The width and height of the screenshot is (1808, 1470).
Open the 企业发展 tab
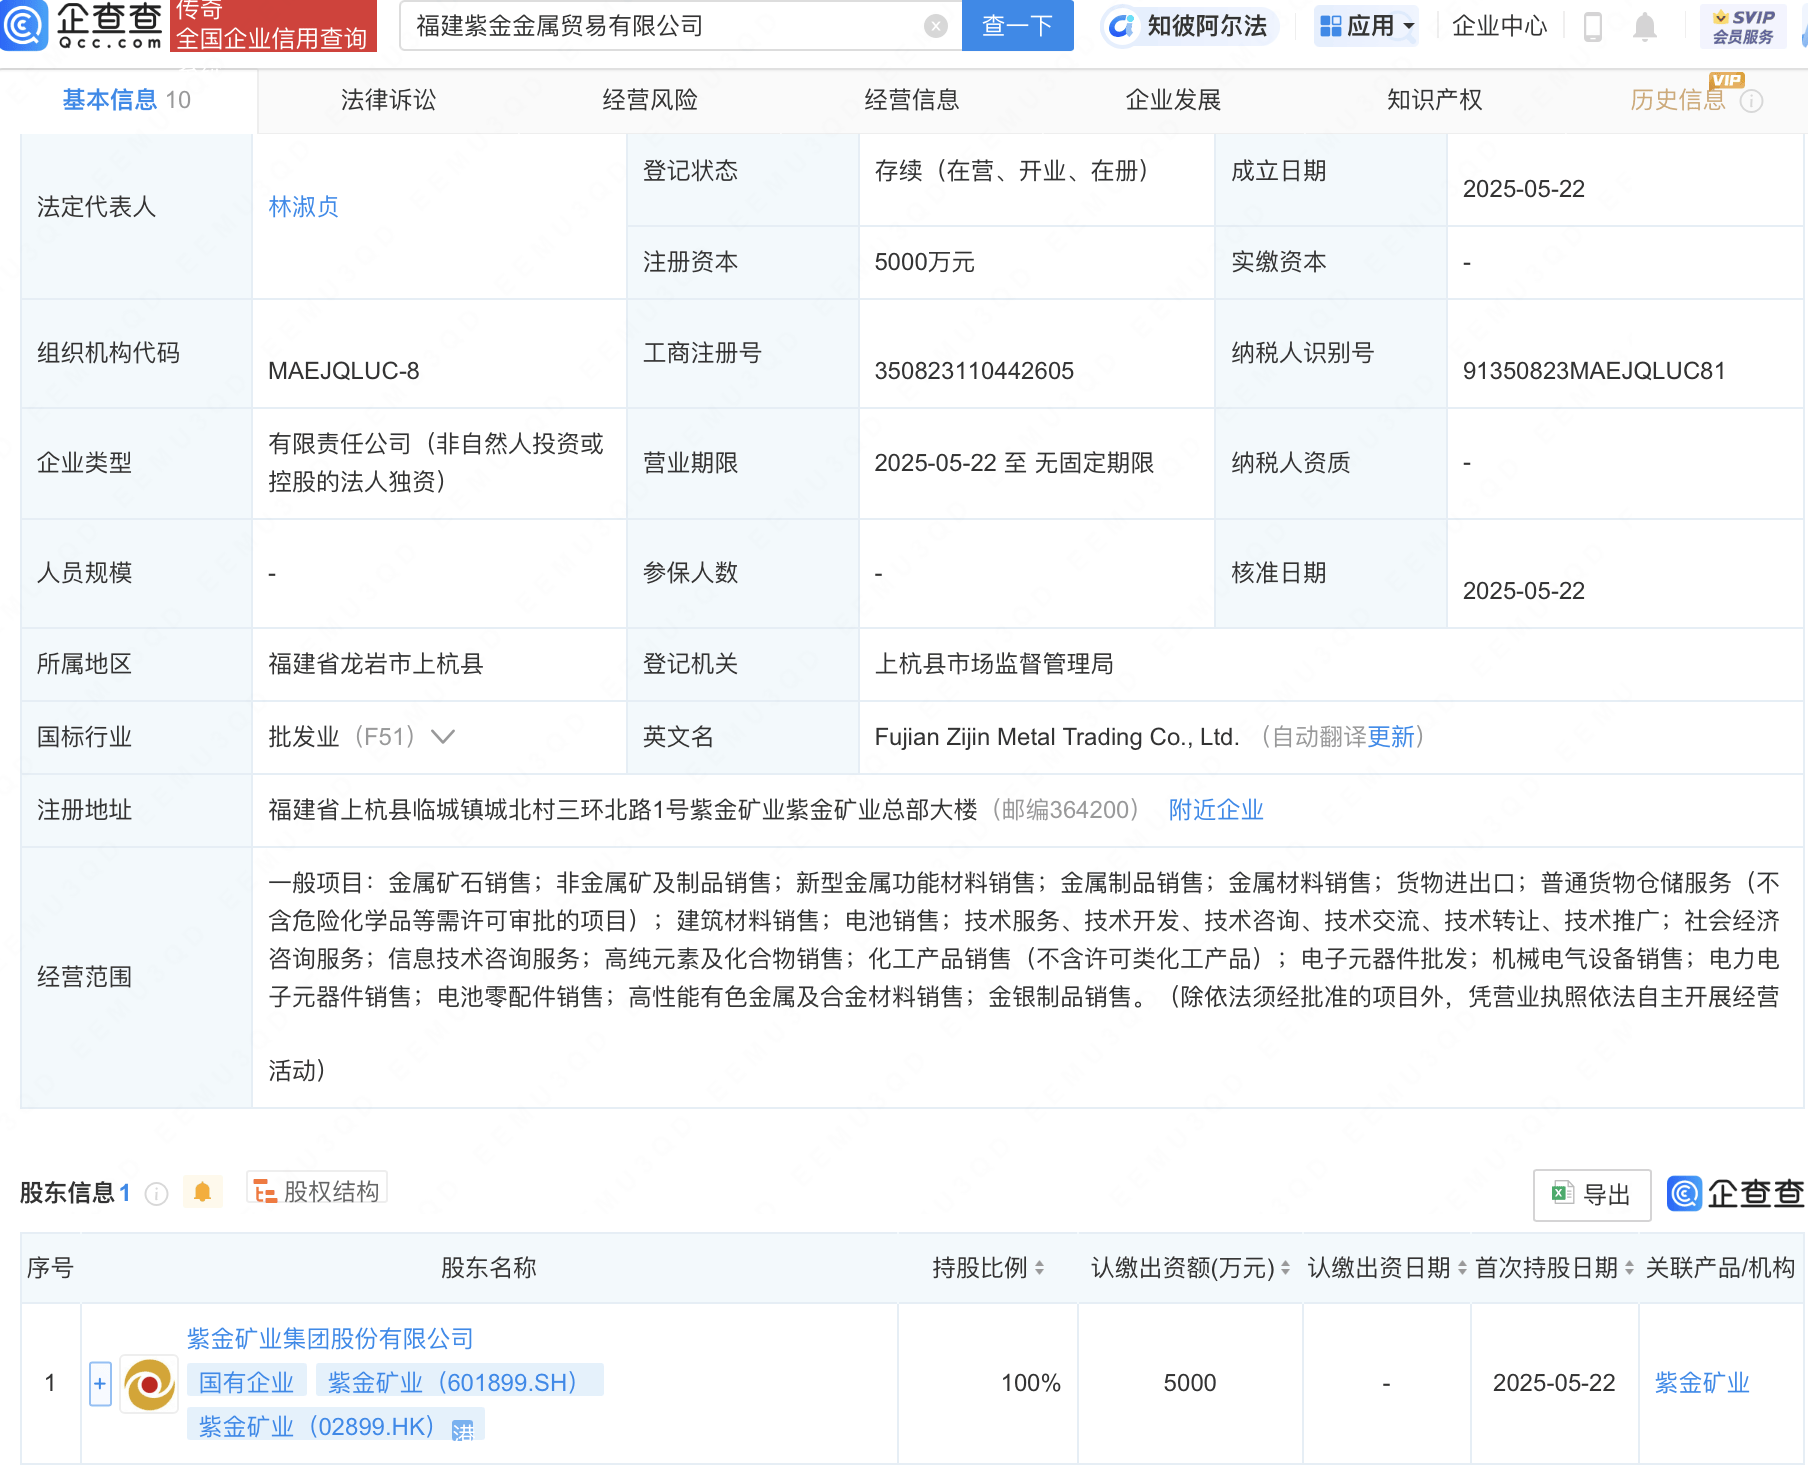(x=1173, y=100)
